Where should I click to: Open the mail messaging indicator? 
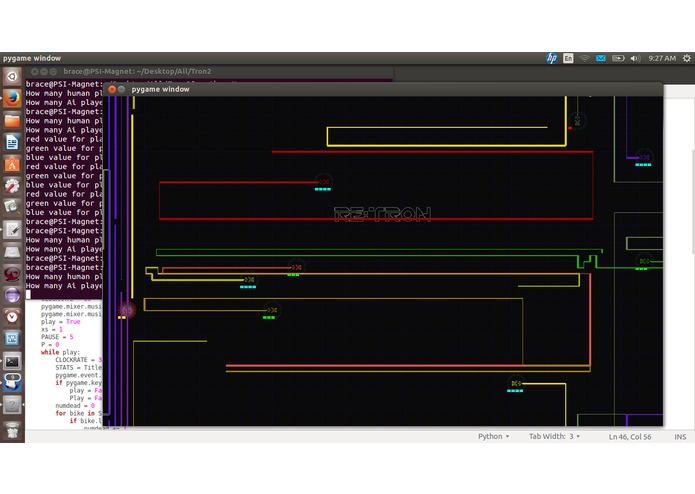click(x=601, y=58)
